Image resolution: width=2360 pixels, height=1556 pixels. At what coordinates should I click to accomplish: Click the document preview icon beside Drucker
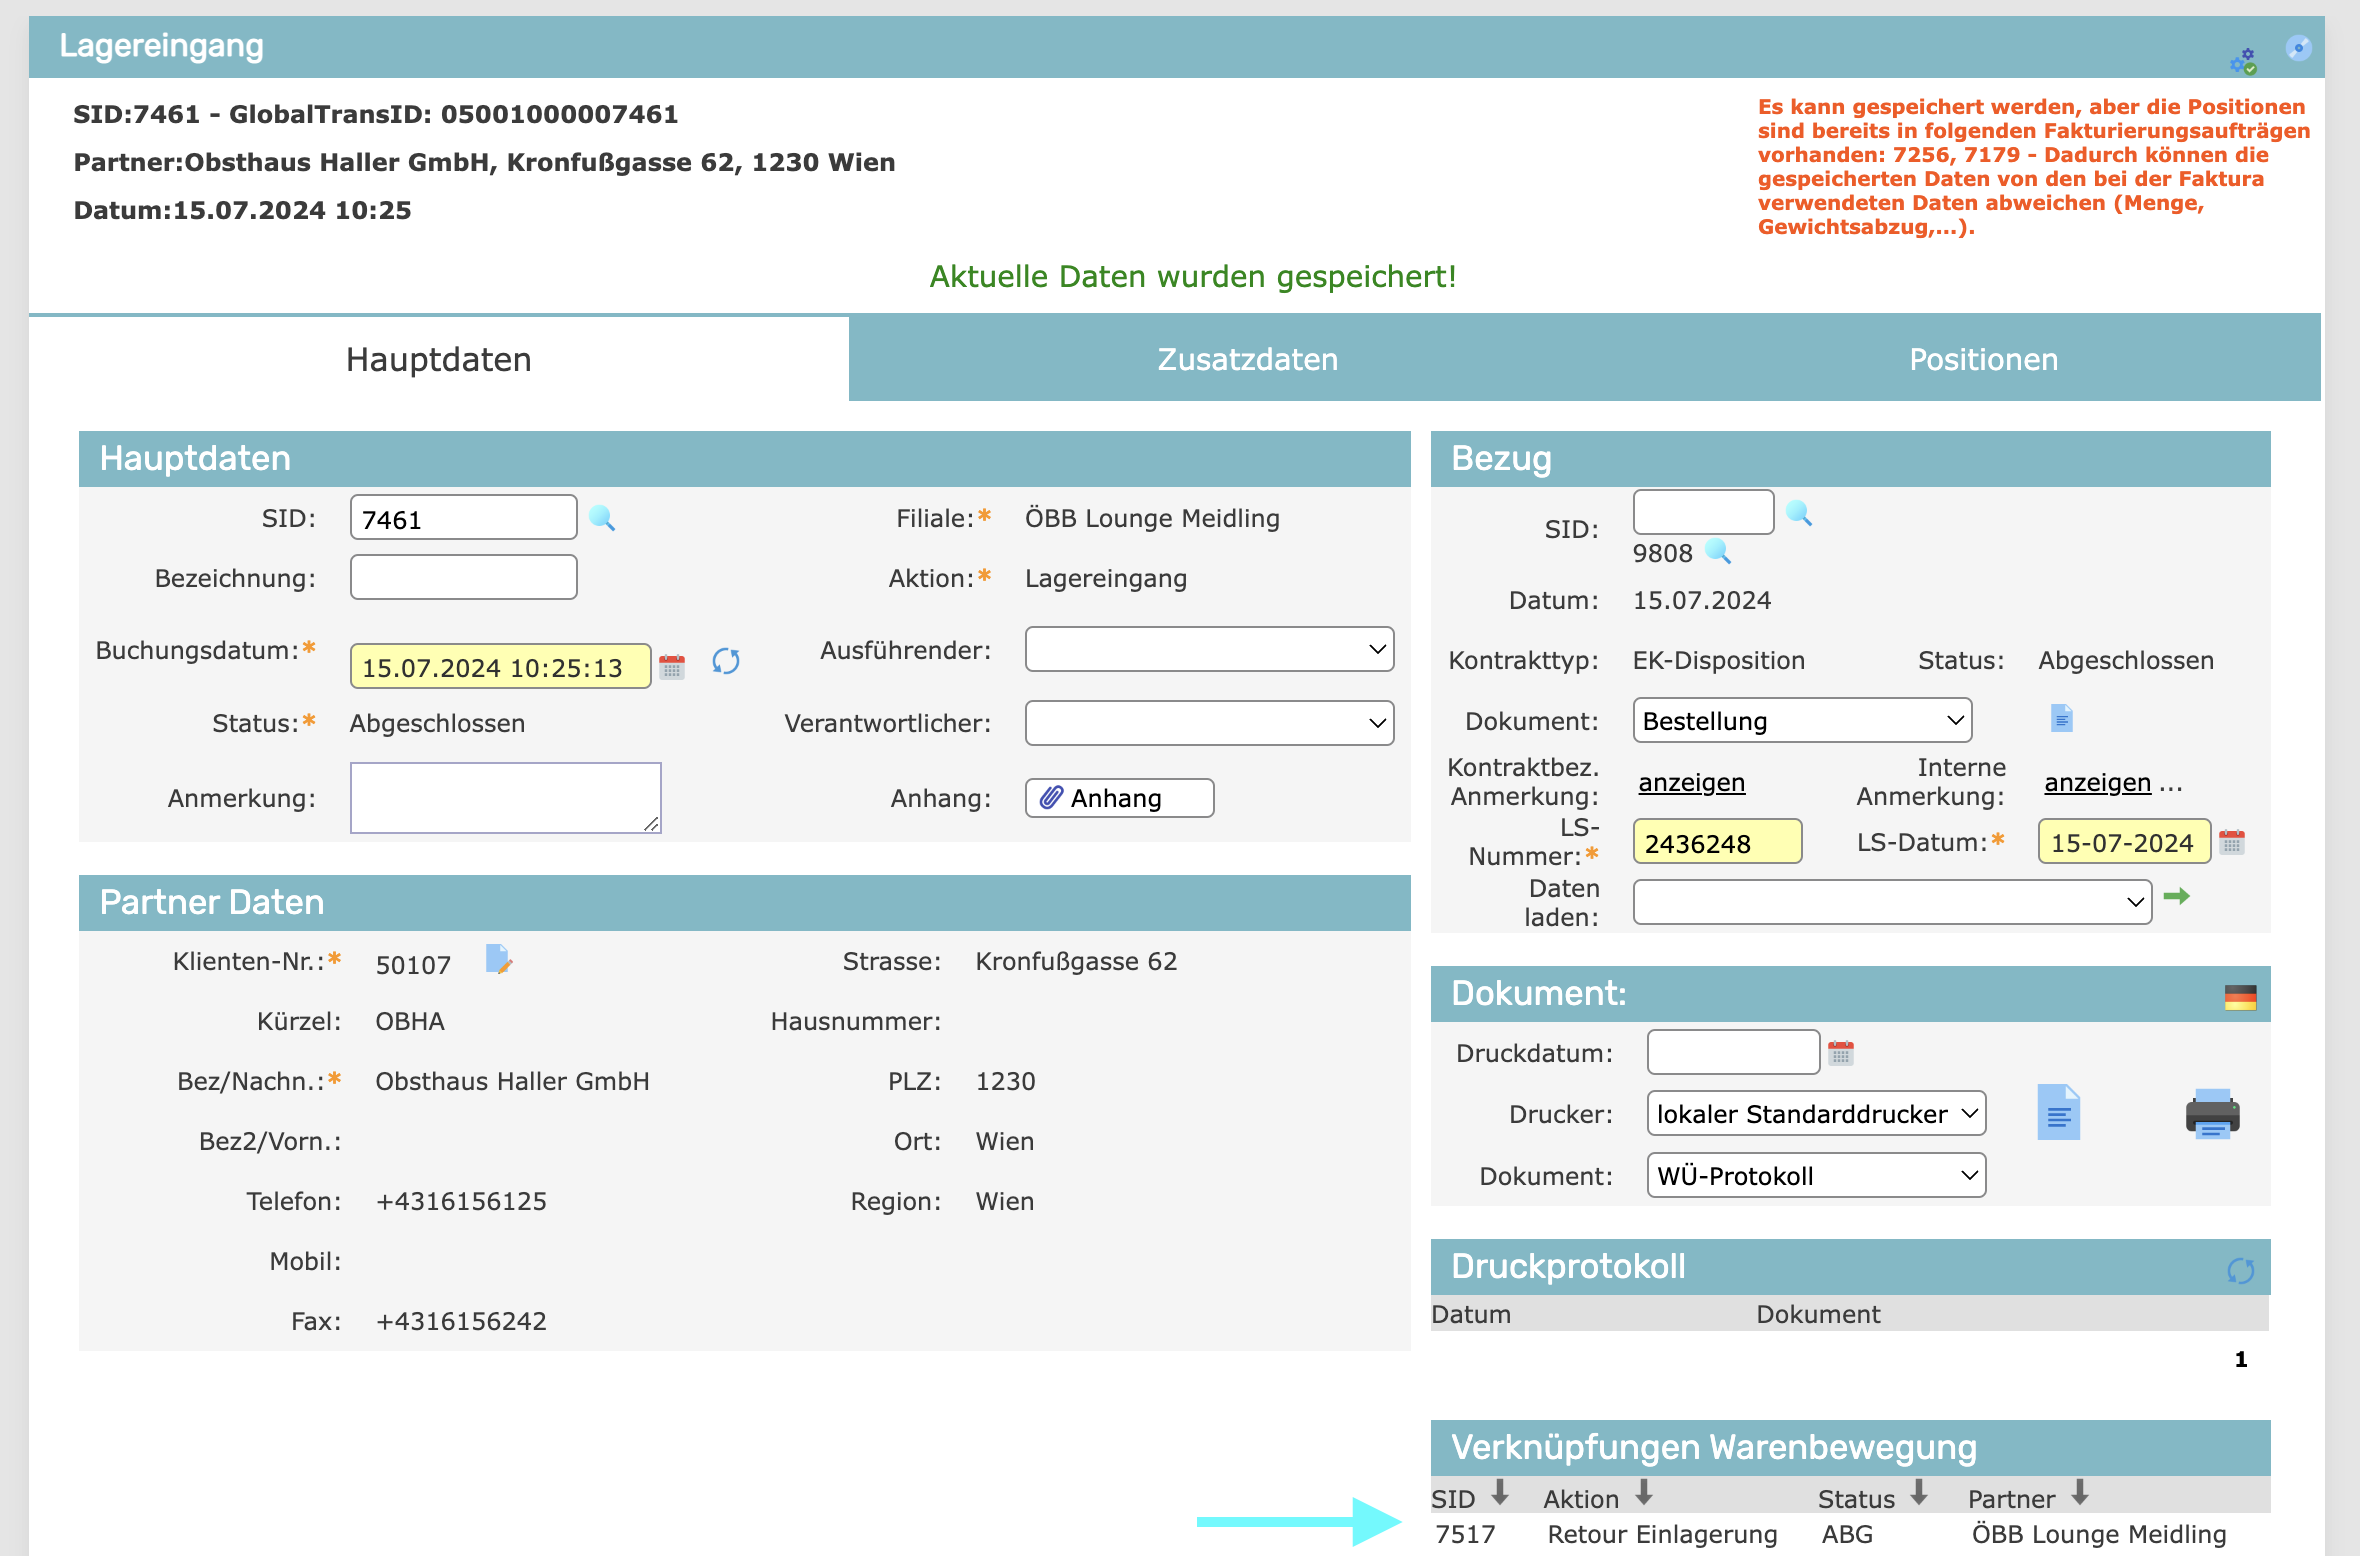coord(2058,1113)
